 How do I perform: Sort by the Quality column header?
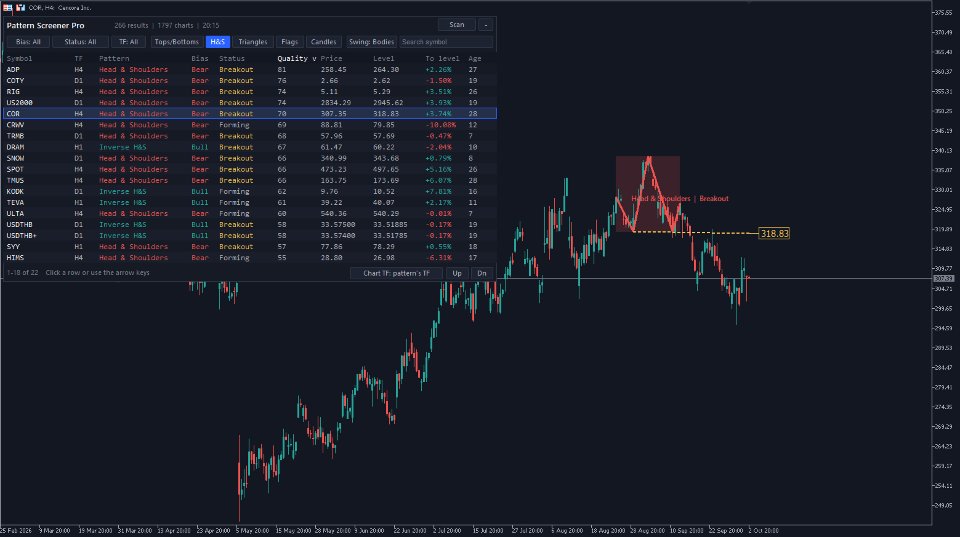tap(296, 59)
